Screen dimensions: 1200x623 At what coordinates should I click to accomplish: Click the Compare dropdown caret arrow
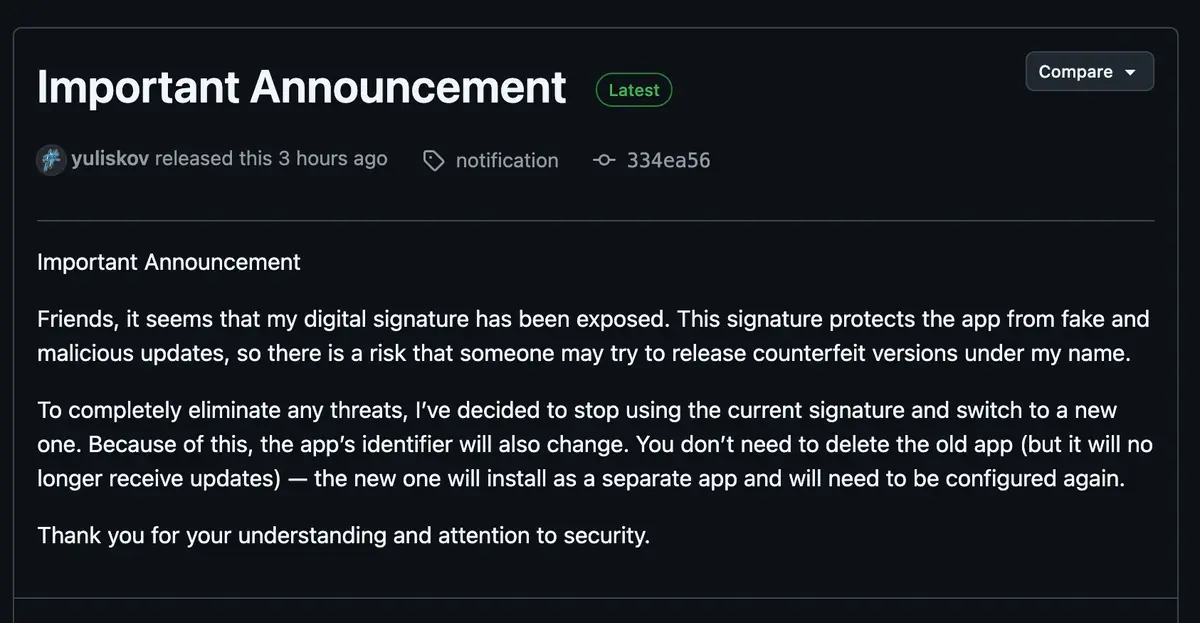click(x=1131, y=71)
